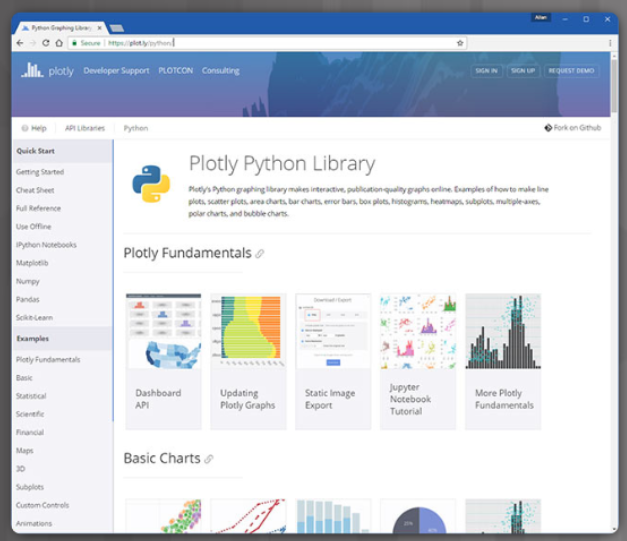Open Custom Controls in sidebar

(42, 505)
